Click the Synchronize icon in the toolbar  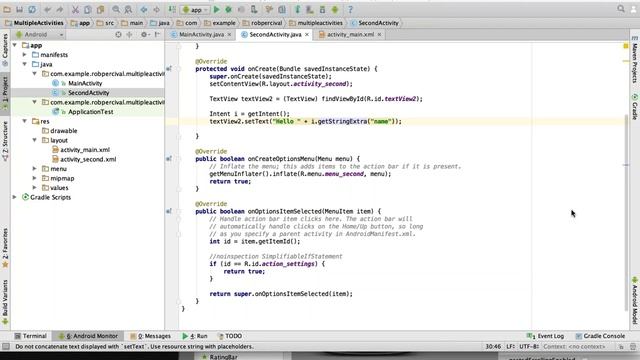click(32, 9)
